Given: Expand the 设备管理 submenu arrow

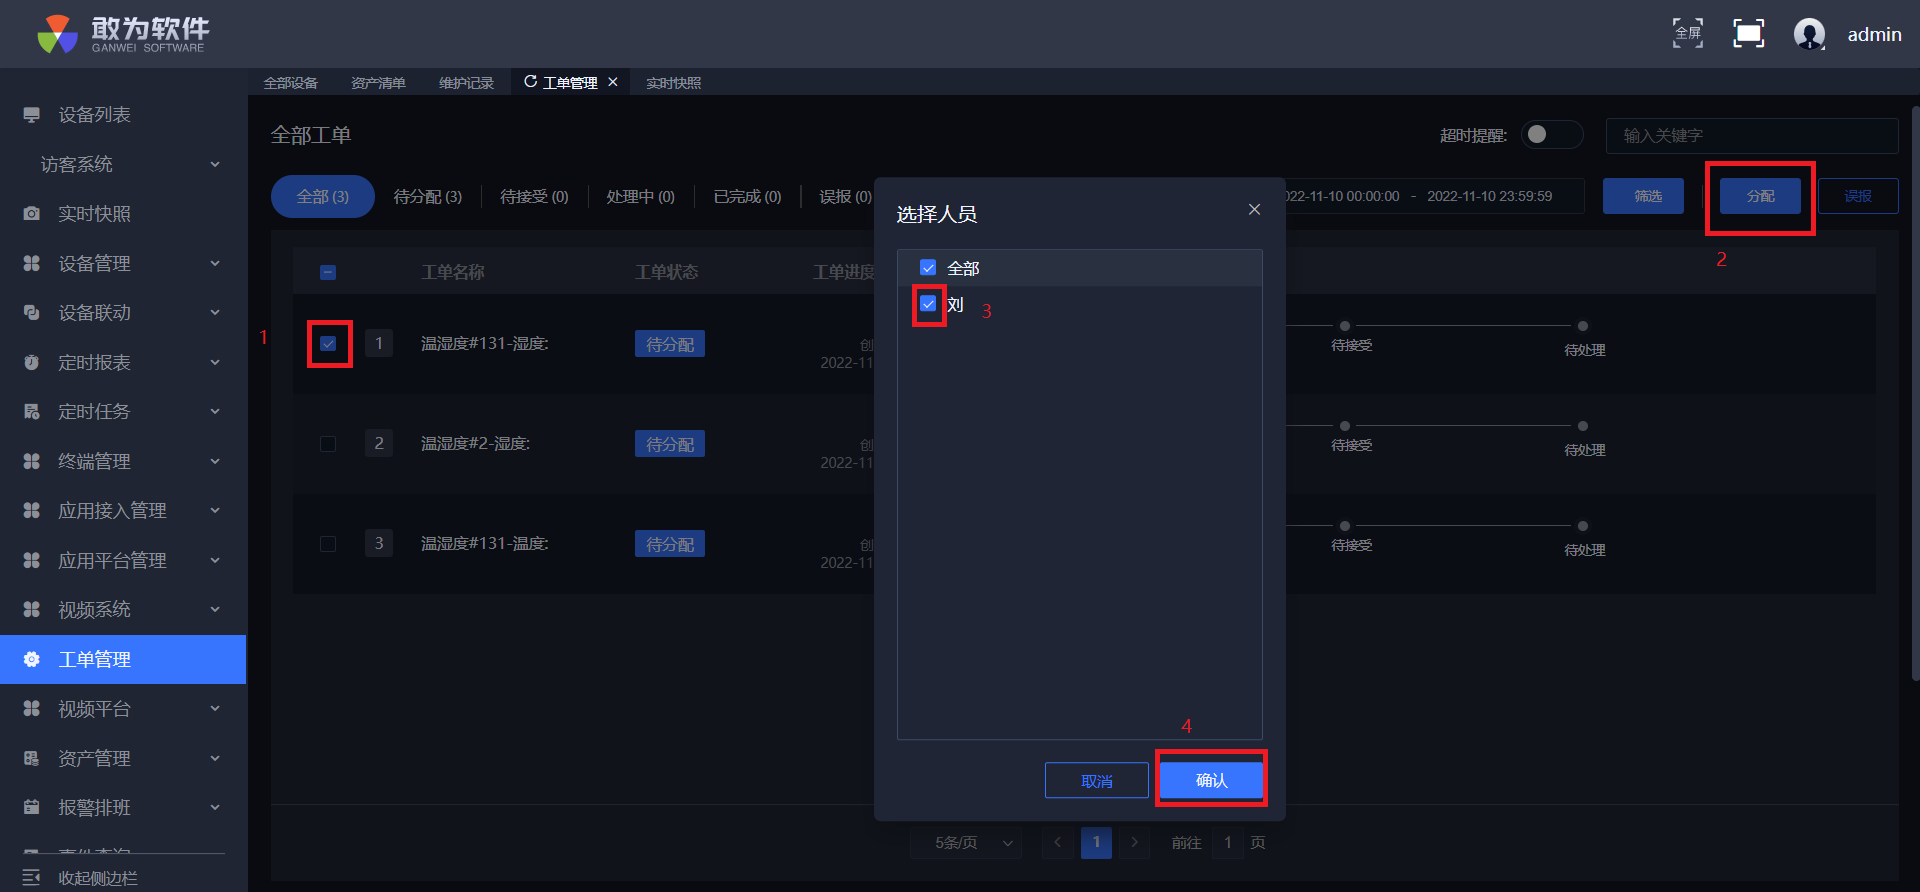Looking at the screenshot, I should click(215, 263).
